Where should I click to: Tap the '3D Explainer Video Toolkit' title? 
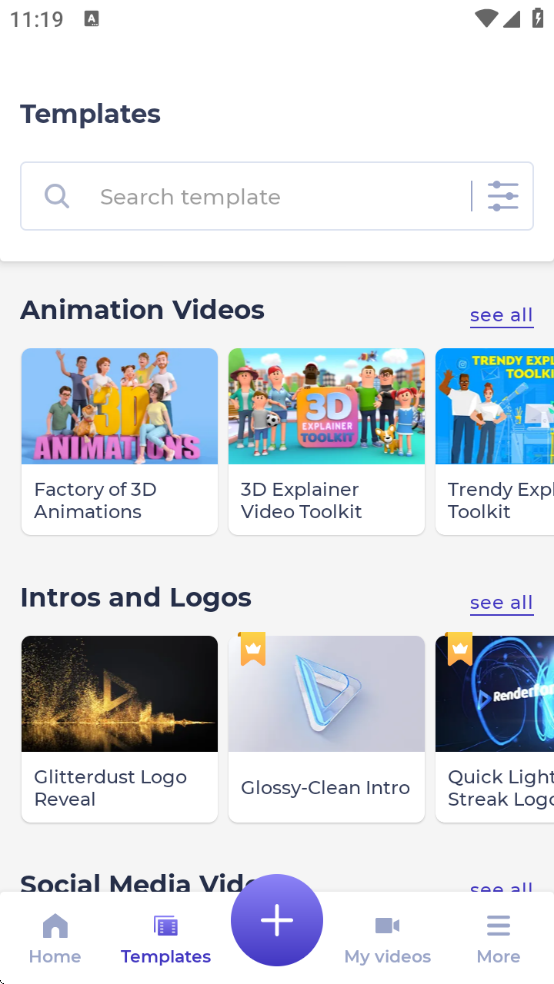tap(301, 500)
